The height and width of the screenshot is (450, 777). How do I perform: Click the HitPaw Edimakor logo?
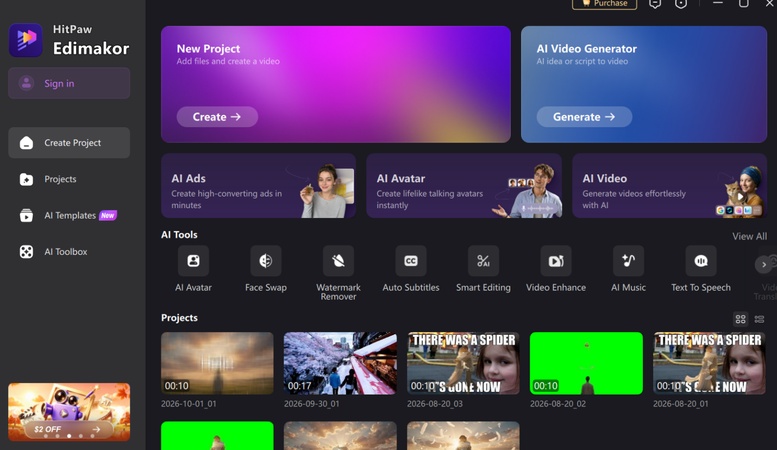click(x=26, y=40)
